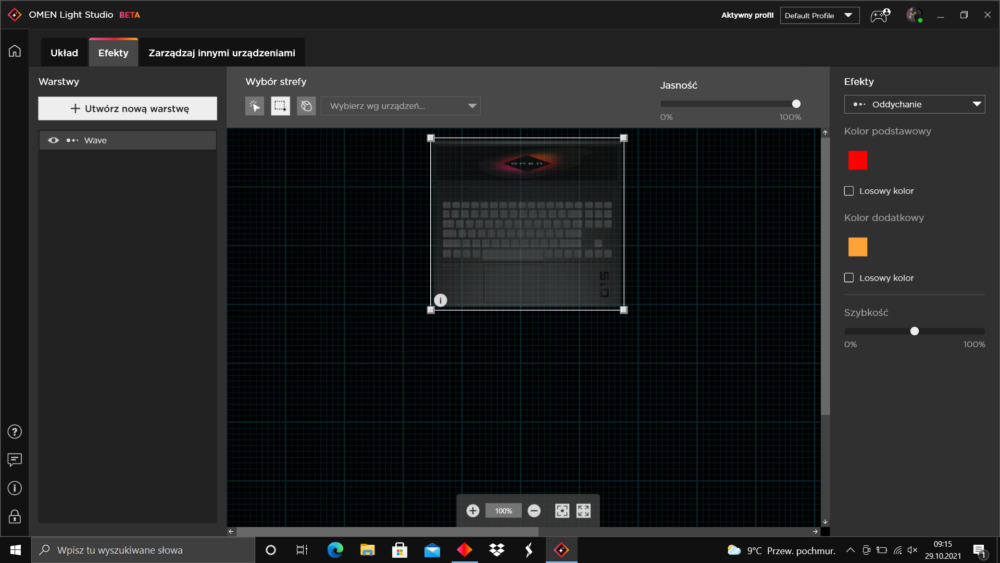This screenshot has width=1000, height=563.
Task: Open the user avatar in title bar
Action: 915,15
